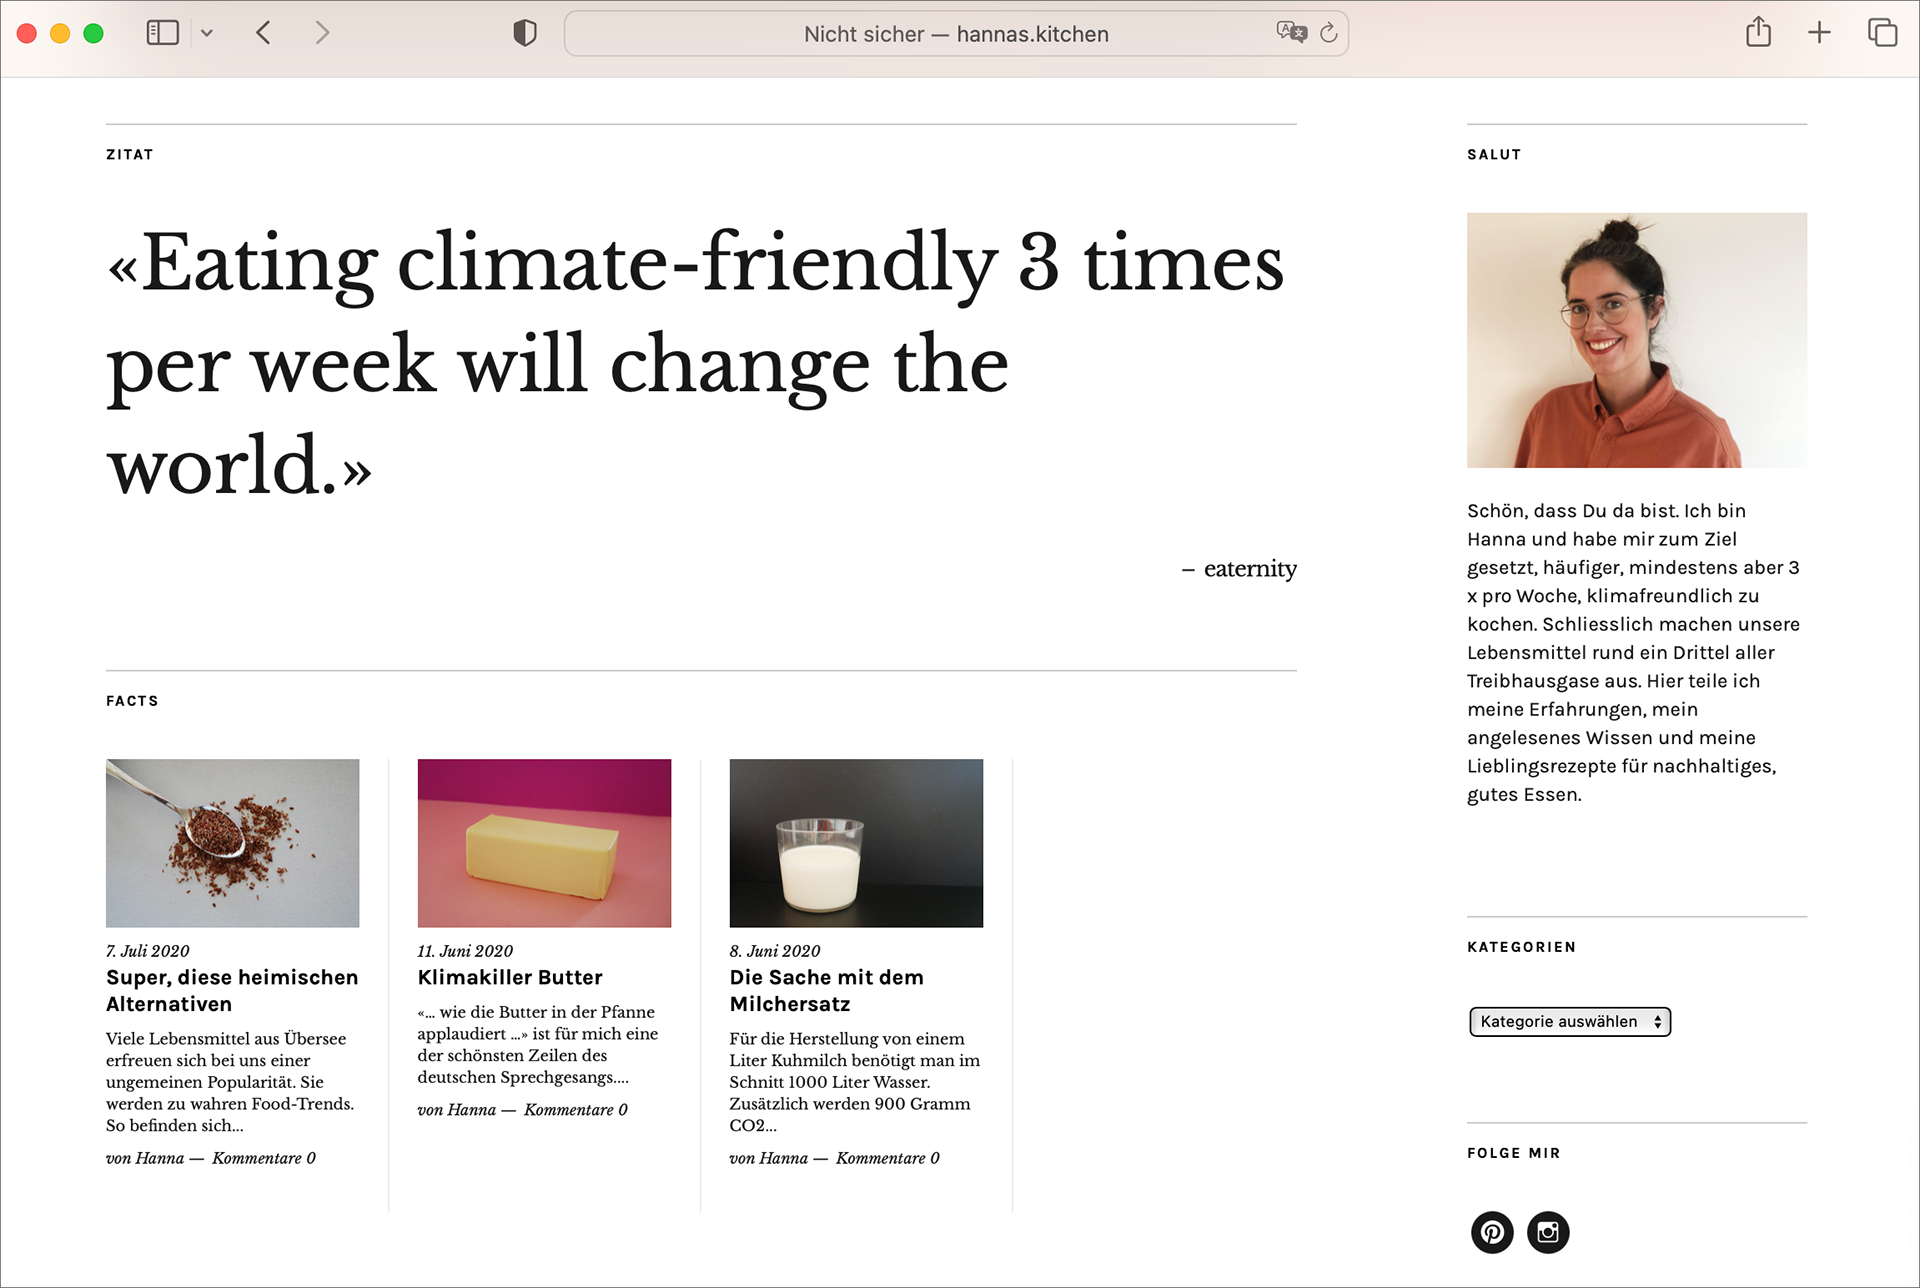Image resolution: width=1920 pixels, height=1288 pixels.
Task: Click the eaternity quote attribution
Action: pos(1250,569)
